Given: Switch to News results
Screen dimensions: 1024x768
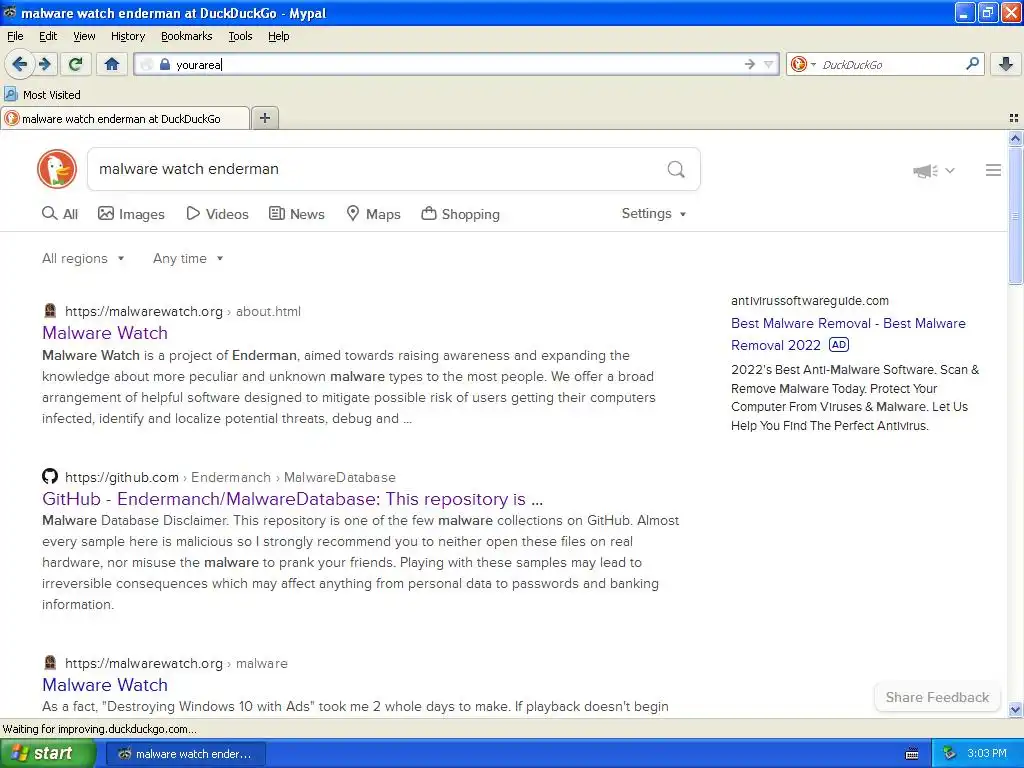Looking at the screenshot, I should pyautogui.click(x=296, y=214).
